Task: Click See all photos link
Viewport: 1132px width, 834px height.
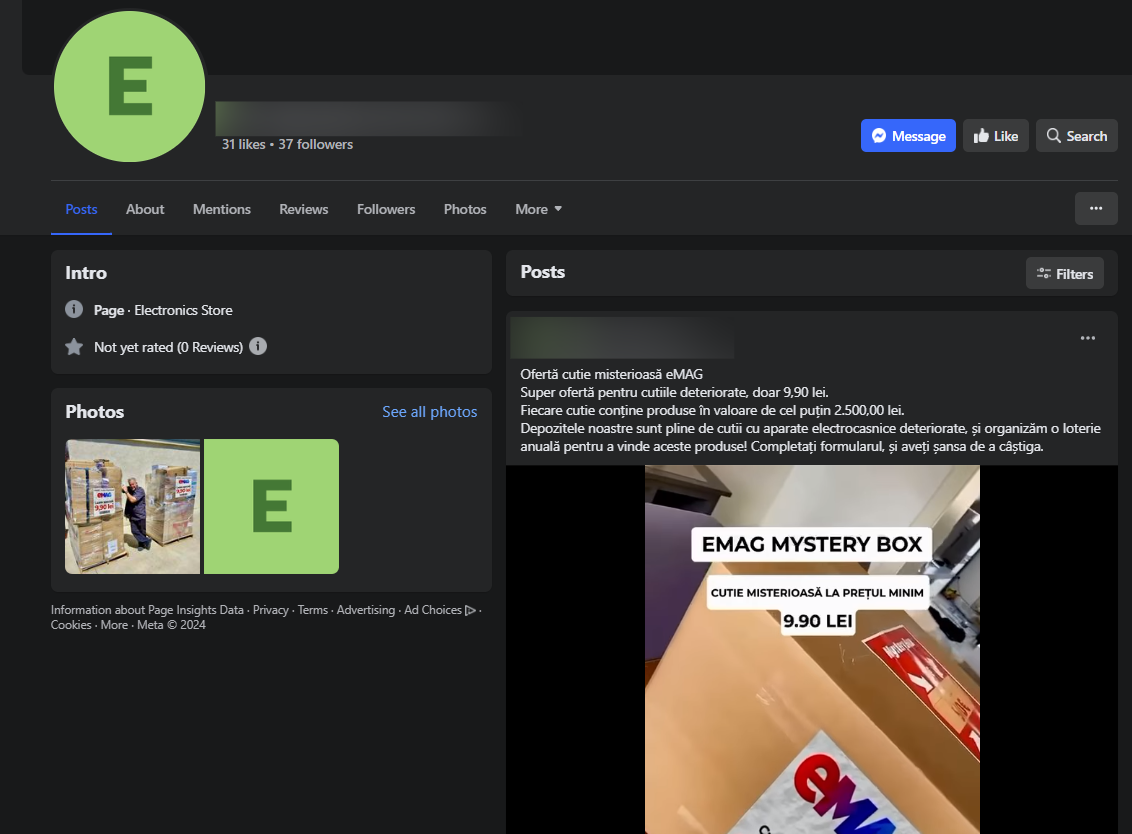Action: coord(429,412)
